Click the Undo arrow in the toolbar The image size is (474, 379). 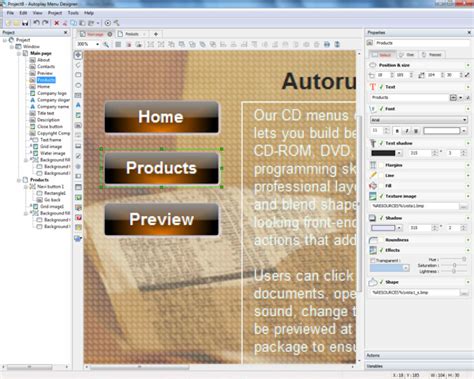coord(36,23)
